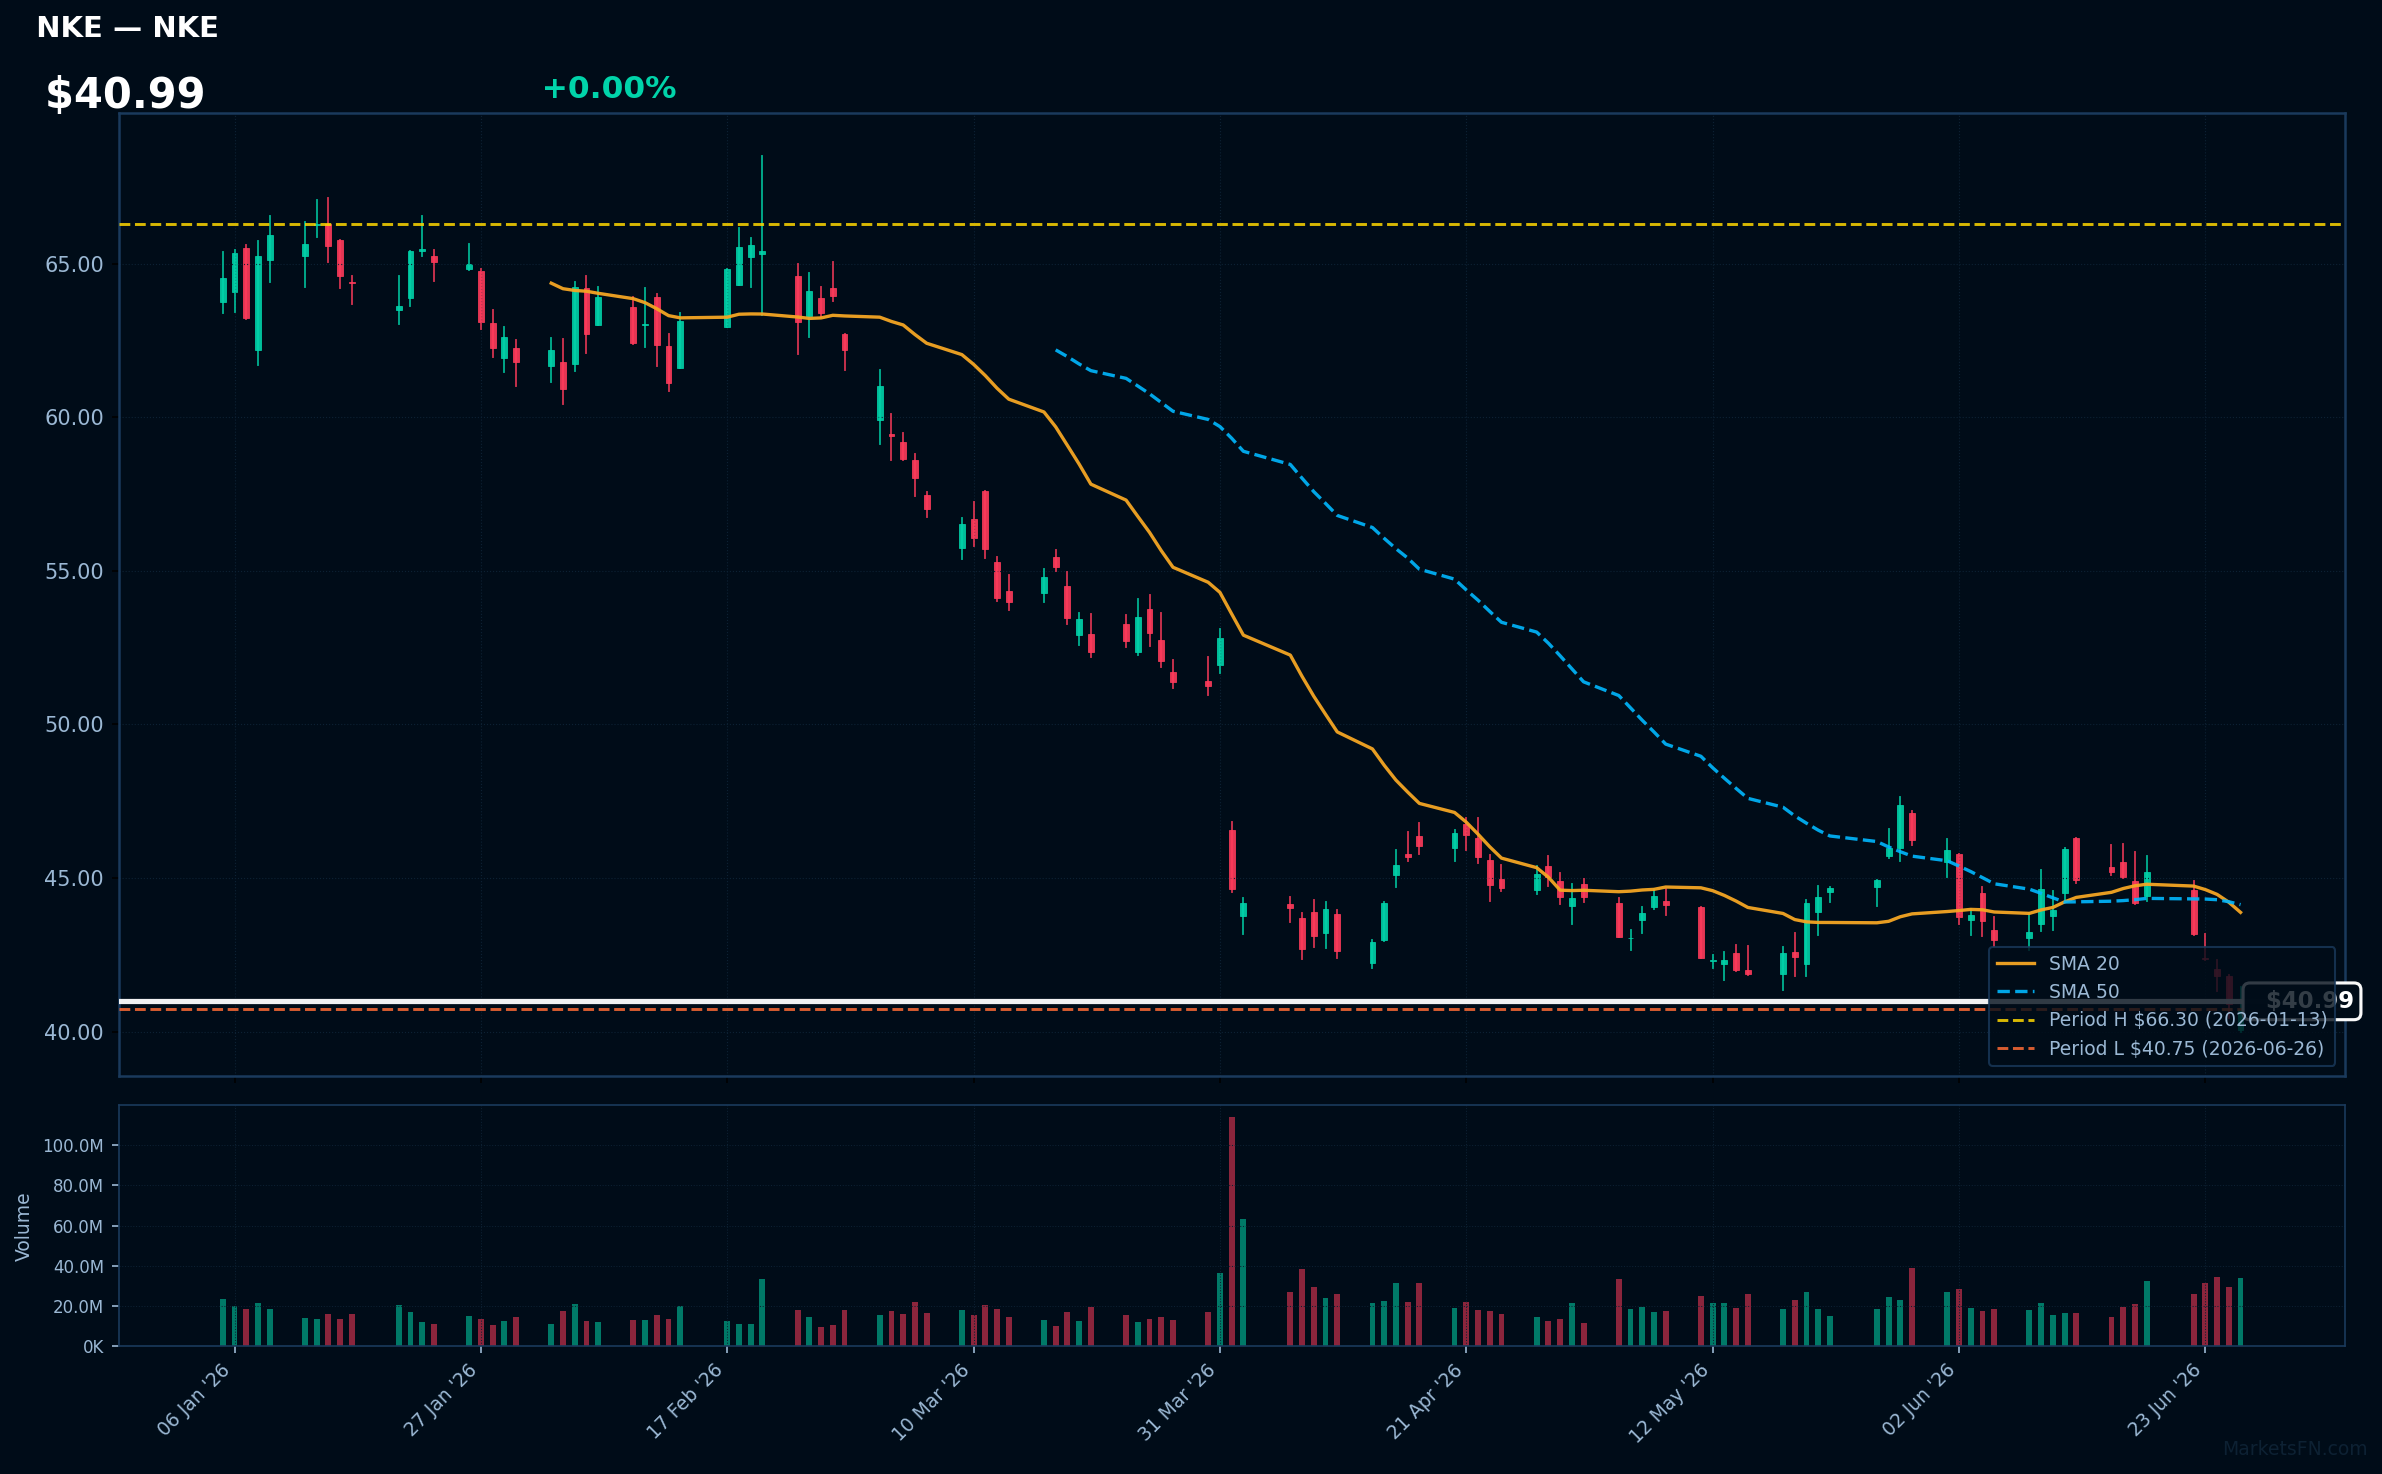This screenshot has width=2382, height=1474.
Task: Click the 12 May '26 date label
Action: coord(1670,1402)
